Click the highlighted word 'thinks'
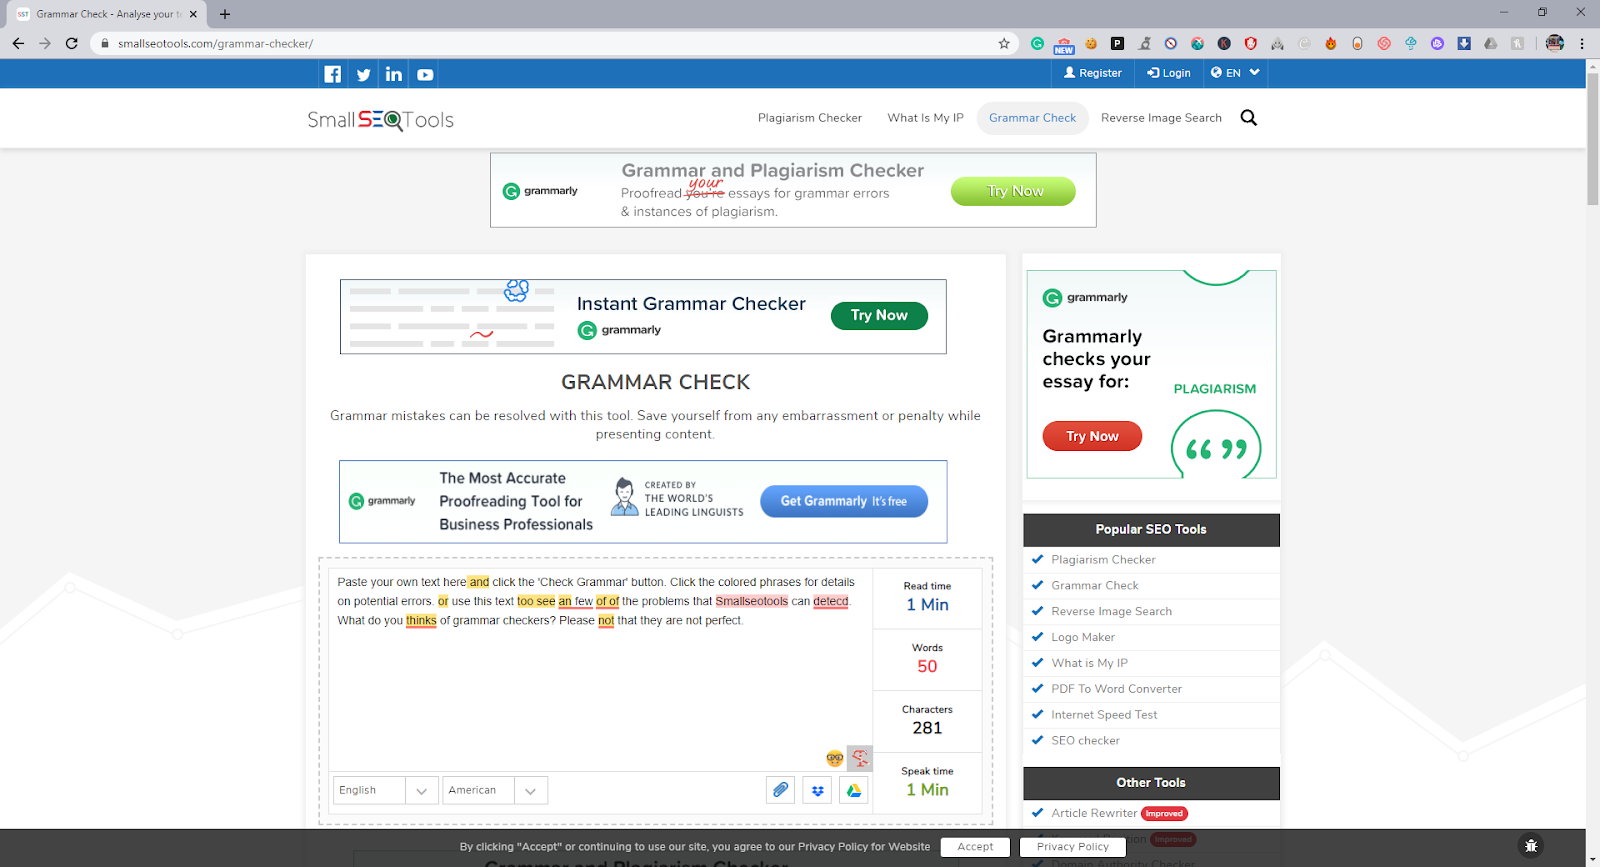This screenshot has height=867, width=1600. coord(421,621)
